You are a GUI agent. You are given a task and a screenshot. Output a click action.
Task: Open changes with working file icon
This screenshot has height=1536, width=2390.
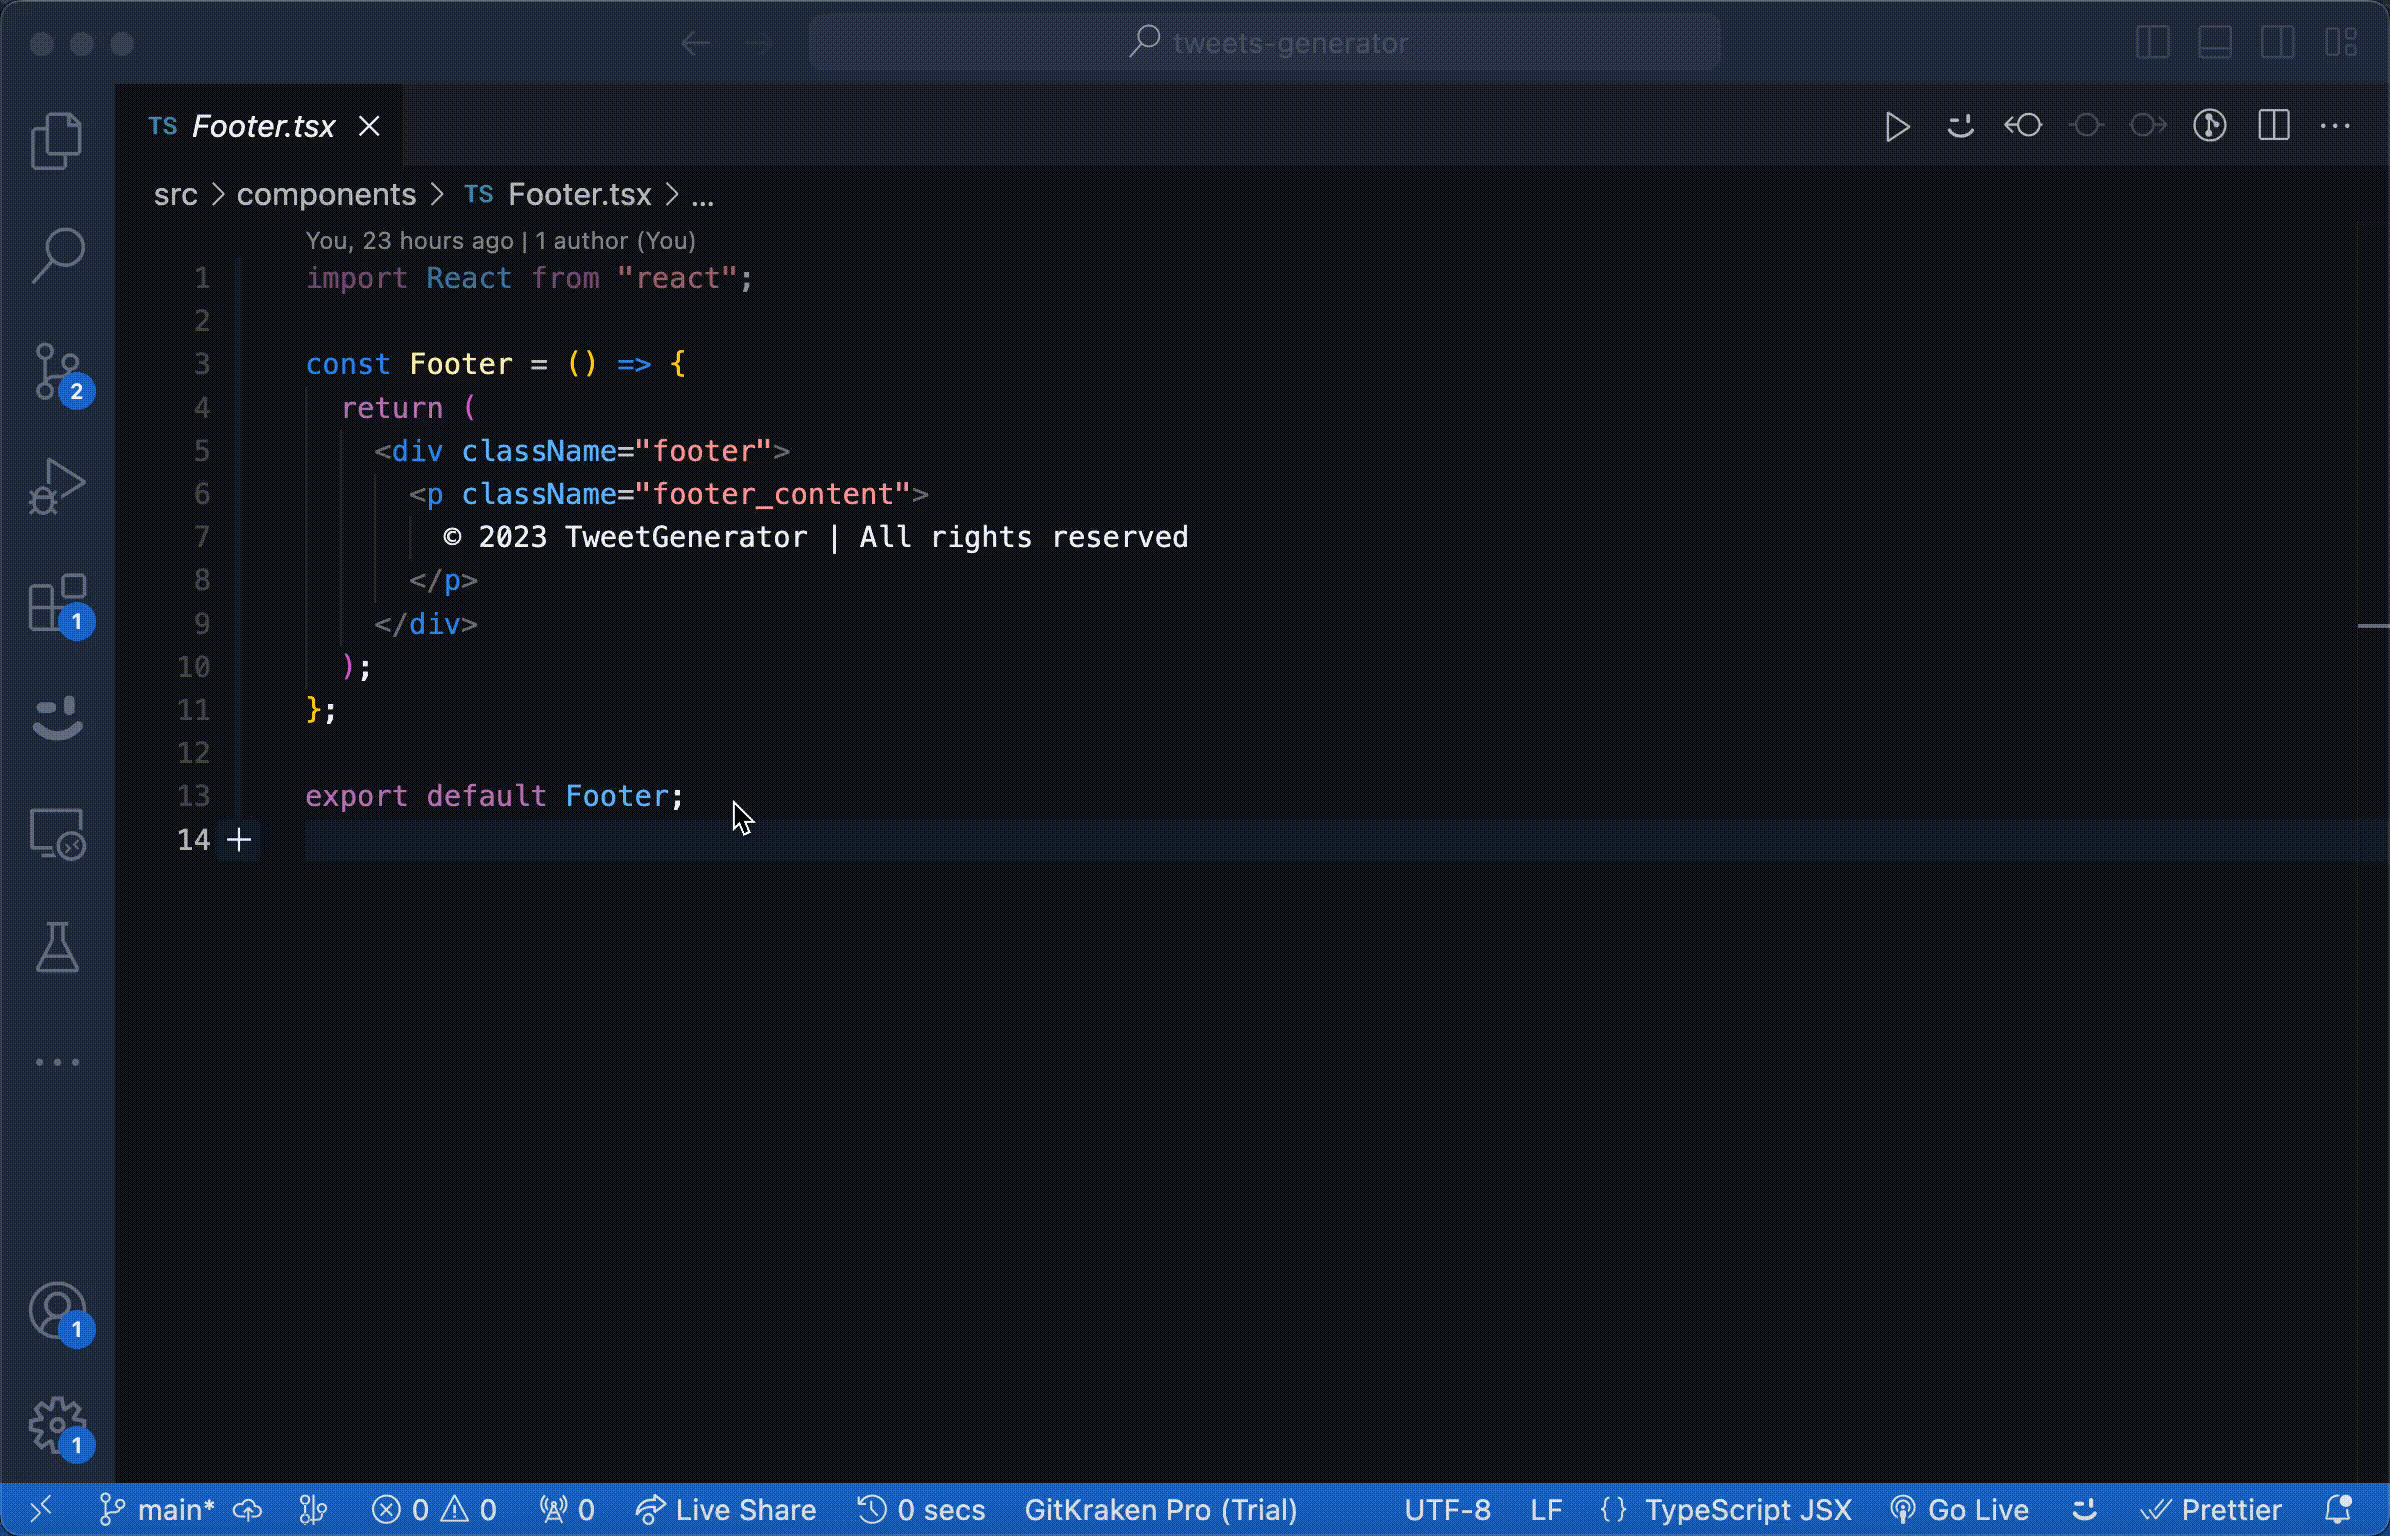click(2086, 126)
